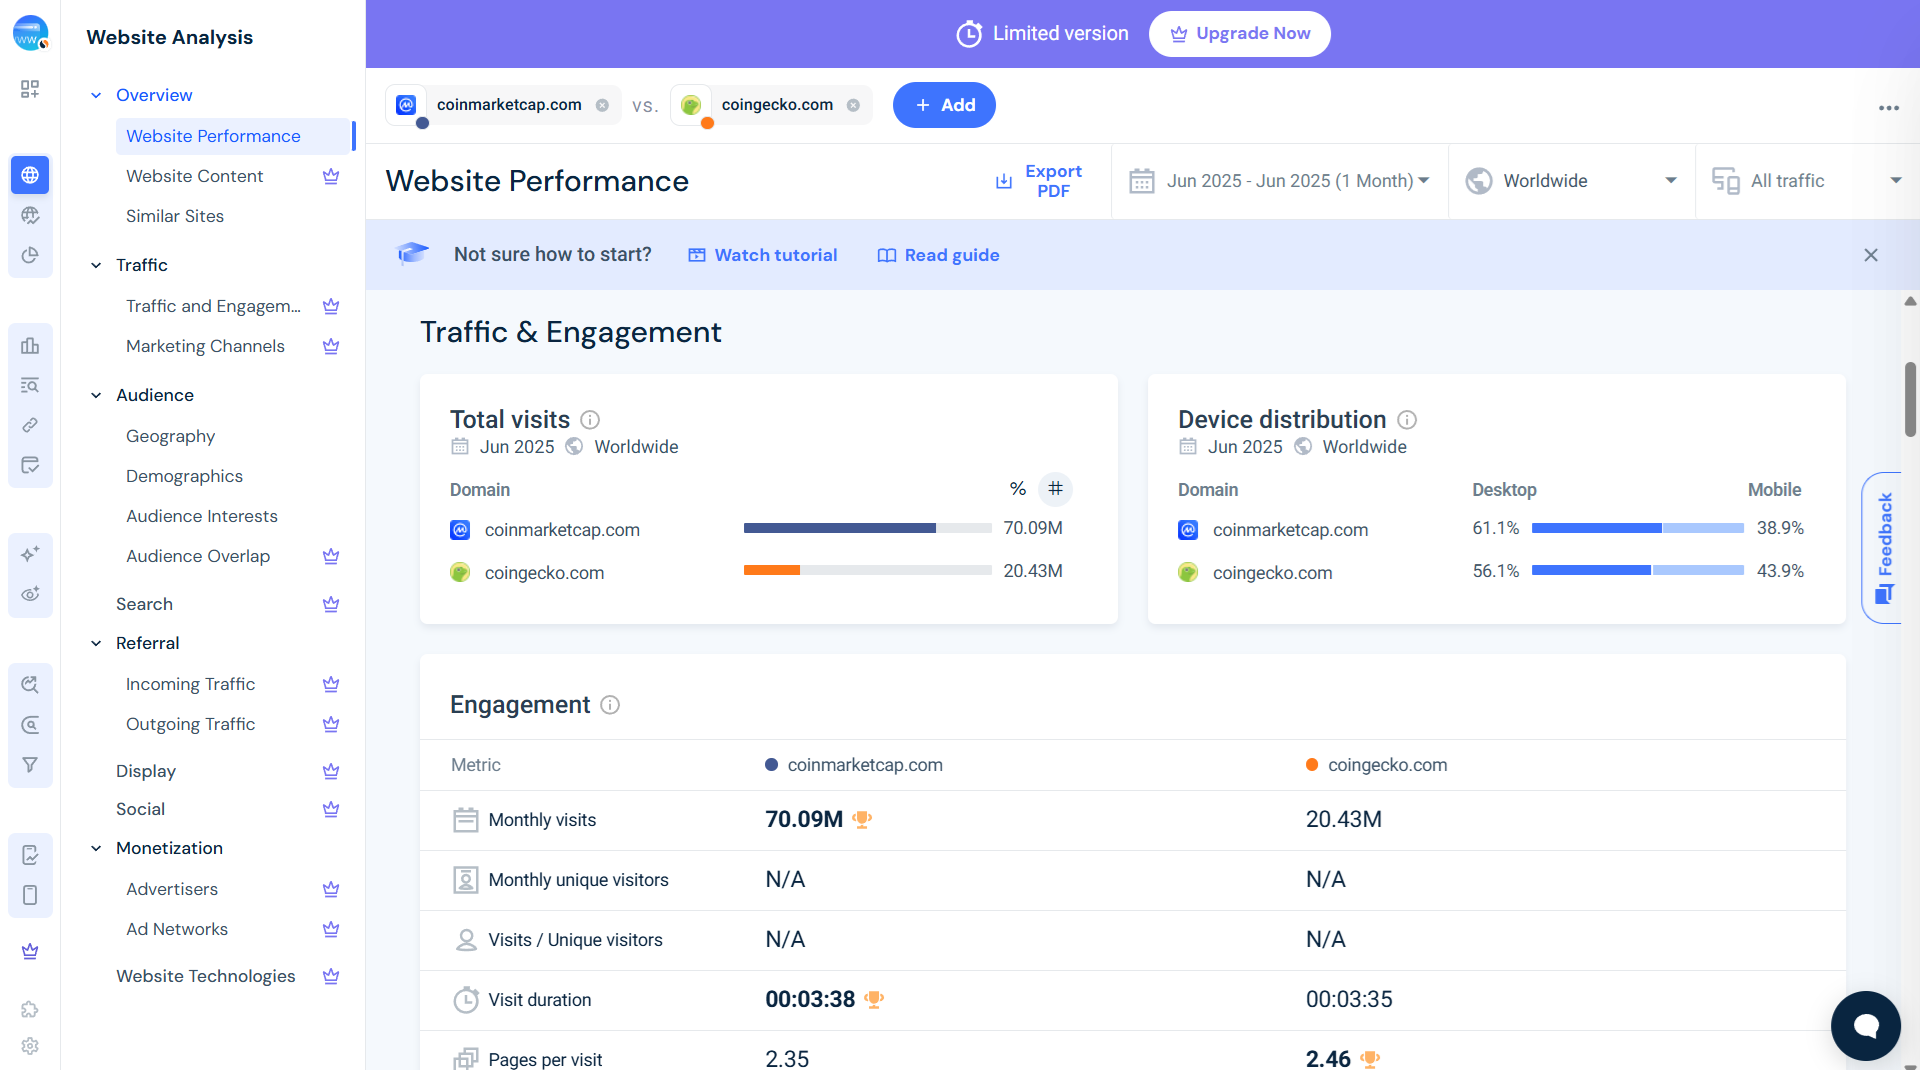Go to Demographics page
Screen dimensions: 1920x1070
point(184,476)
